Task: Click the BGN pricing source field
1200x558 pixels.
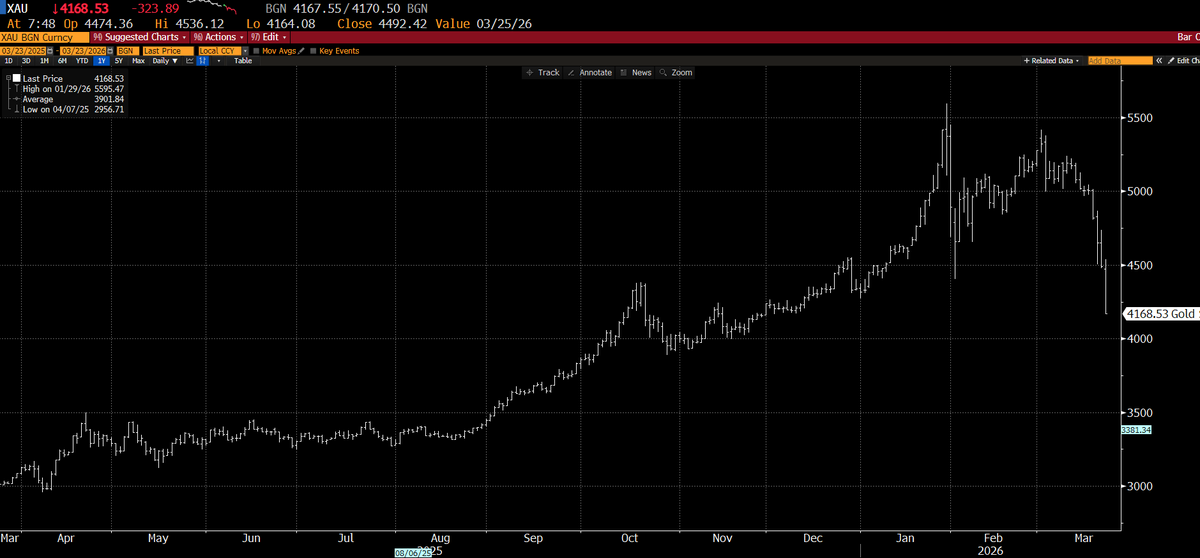Action: [128, 51]
